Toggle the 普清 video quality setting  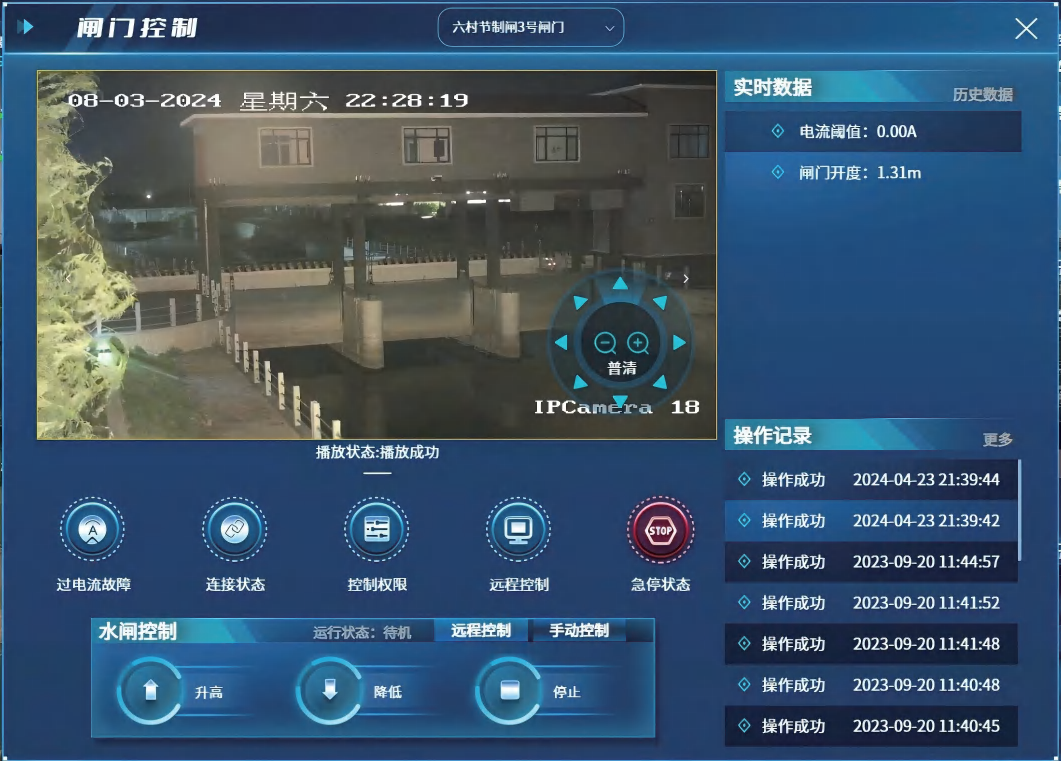[622, 369]
